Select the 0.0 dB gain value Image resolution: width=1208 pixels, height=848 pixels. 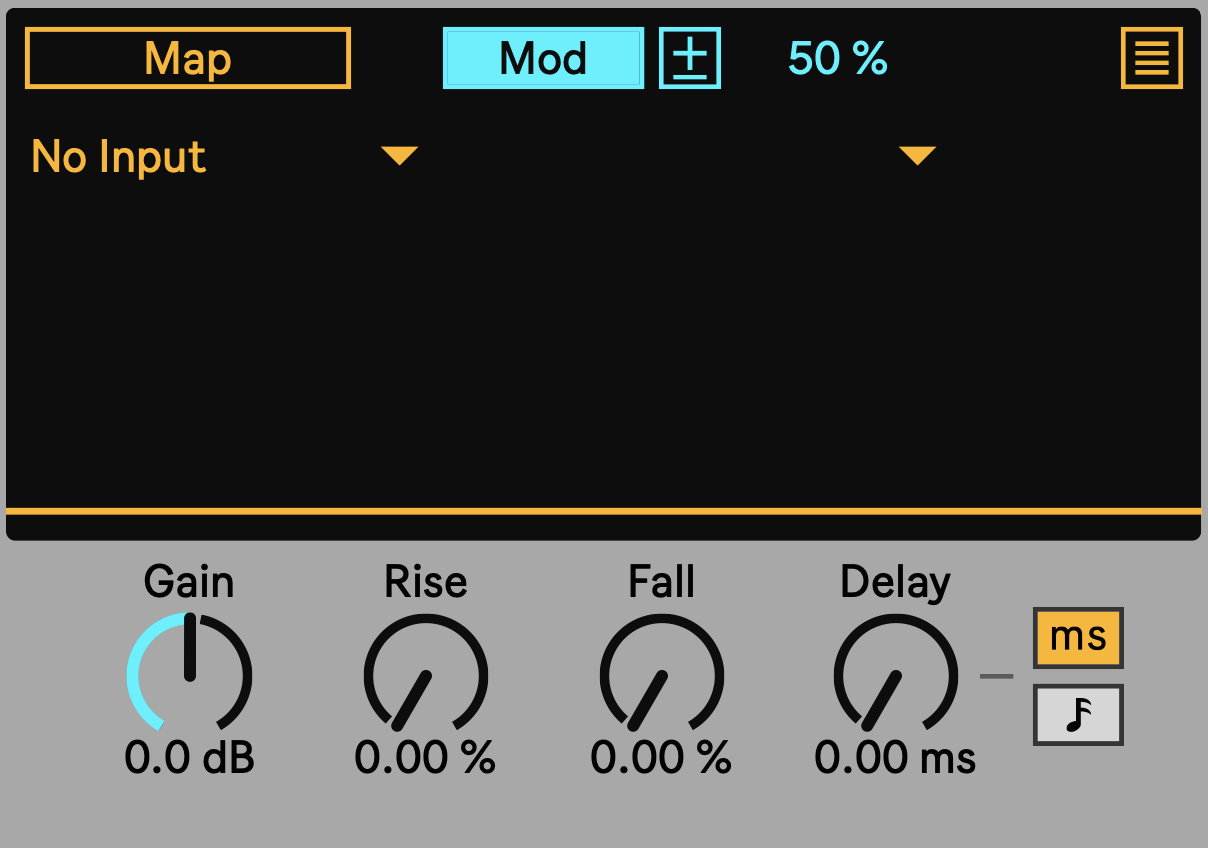click(x=190, y=759)
